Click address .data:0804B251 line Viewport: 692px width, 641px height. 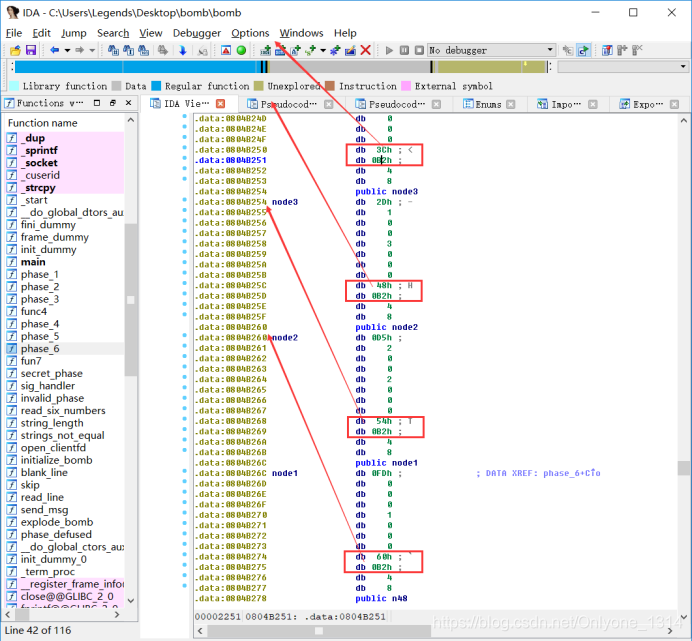coord(230,160)
